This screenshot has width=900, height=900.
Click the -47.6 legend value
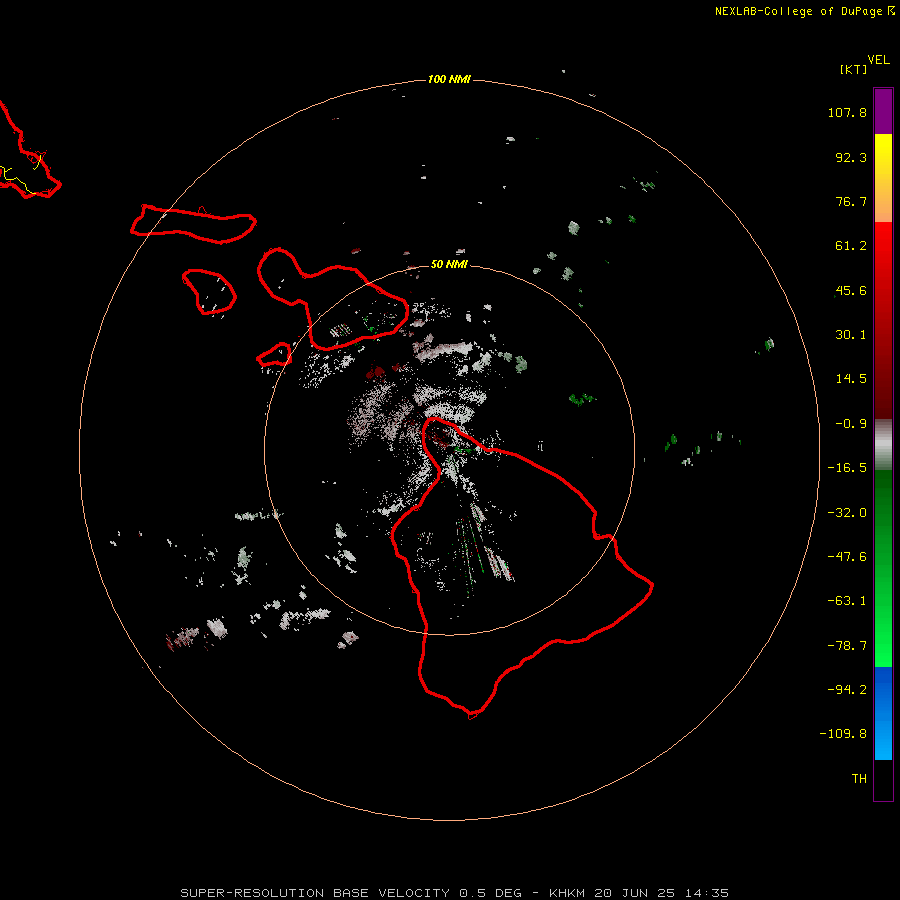point(847,557)
